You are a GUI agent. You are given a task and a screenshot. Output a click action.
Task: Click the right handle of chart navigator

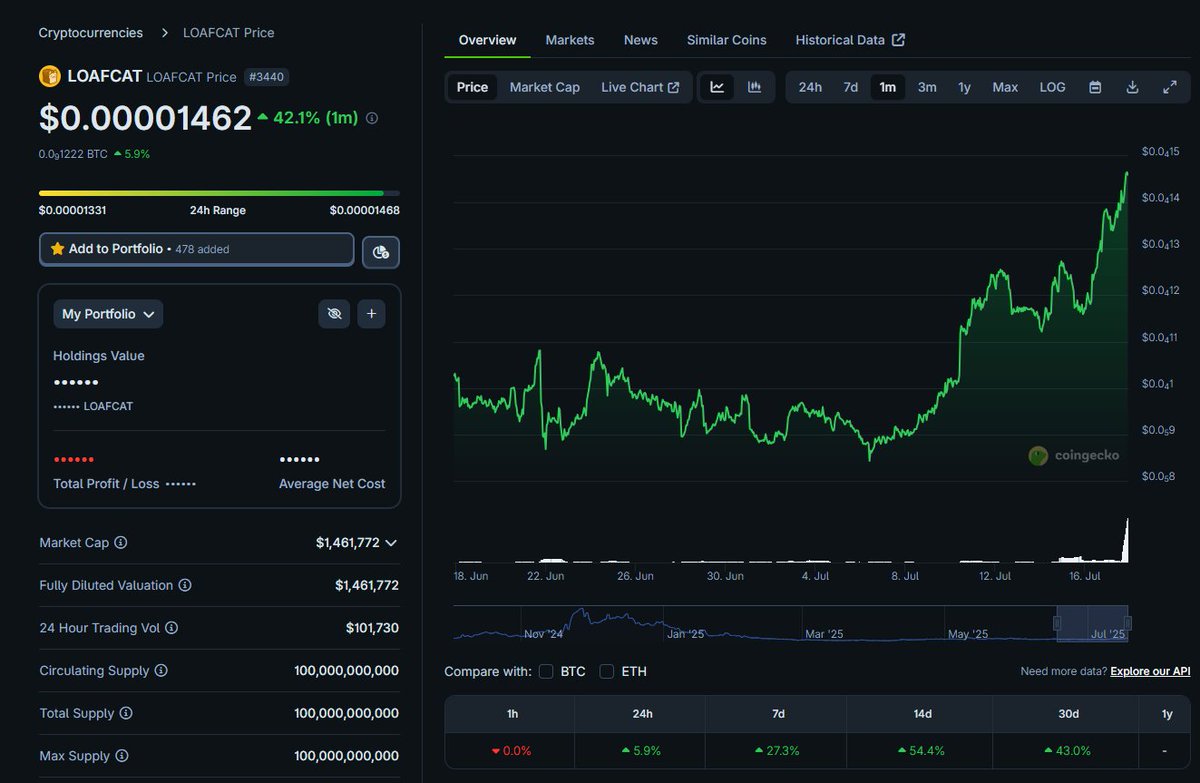pyautogui.click(x=1127, y=623)
